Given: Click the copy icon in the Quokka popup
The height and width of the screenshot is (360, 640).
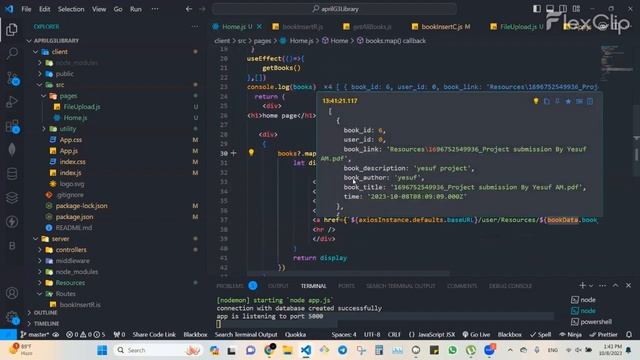Looking at the screenshot, I should [x=547, y=101].
